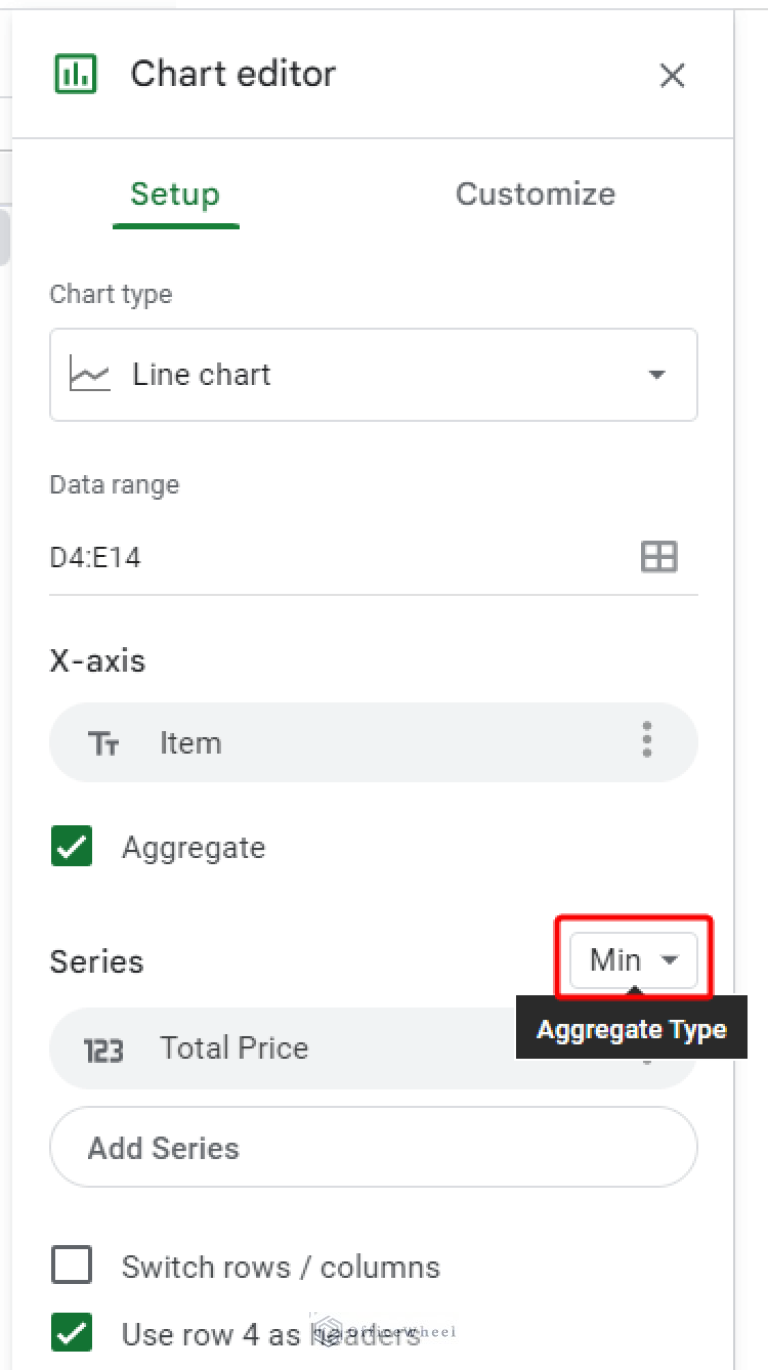This screenshot has height=1370, width=768.
Task: Expand the Chart type dropdown arrow
Action: point(656,375)
